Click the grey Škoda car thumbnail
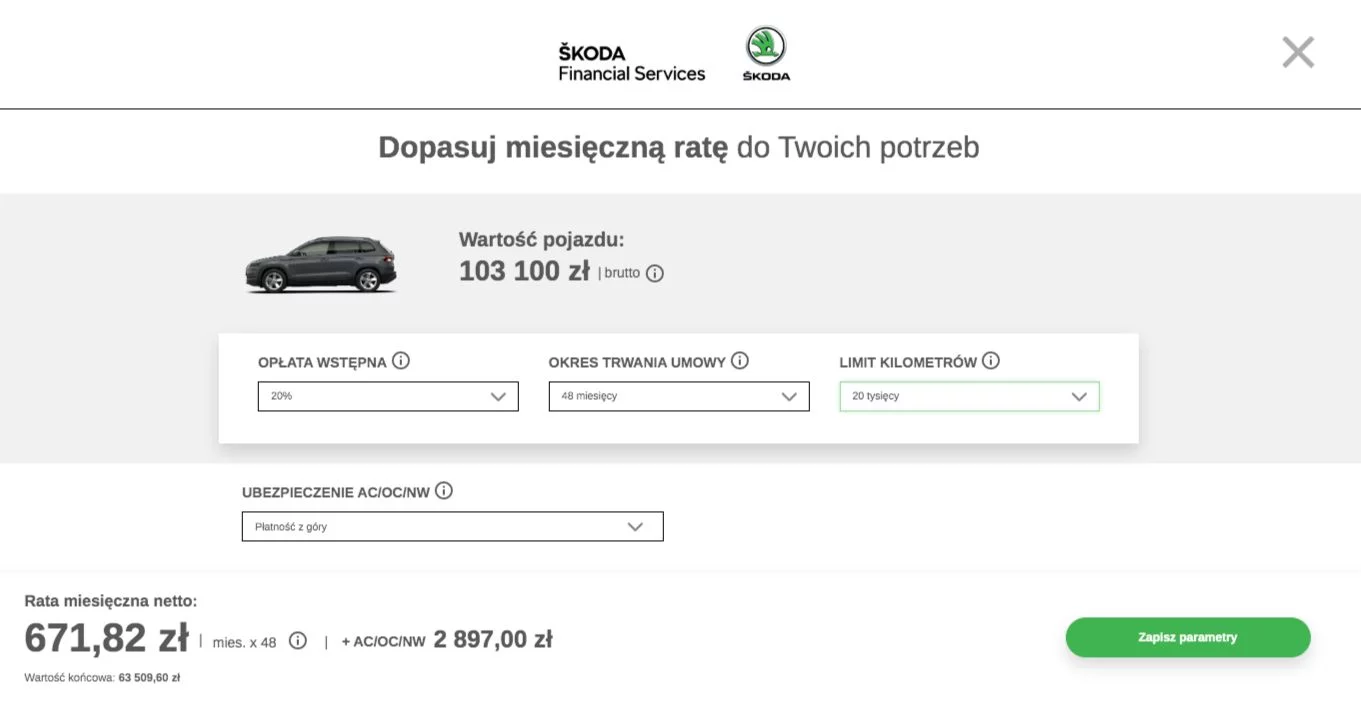1361x701 pixels. click(321, 265)
